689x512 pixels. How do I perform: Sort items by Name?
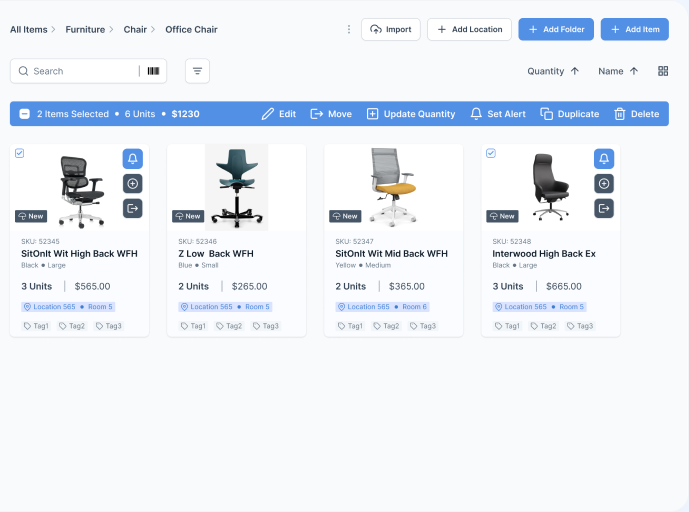click(x=617, y=71)
